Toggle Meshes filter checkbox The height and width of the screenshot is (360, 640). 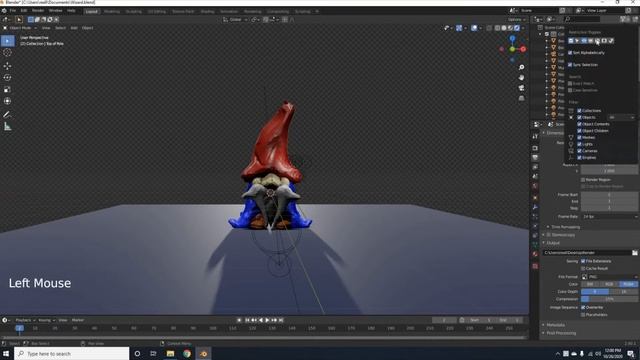(579, 138)
